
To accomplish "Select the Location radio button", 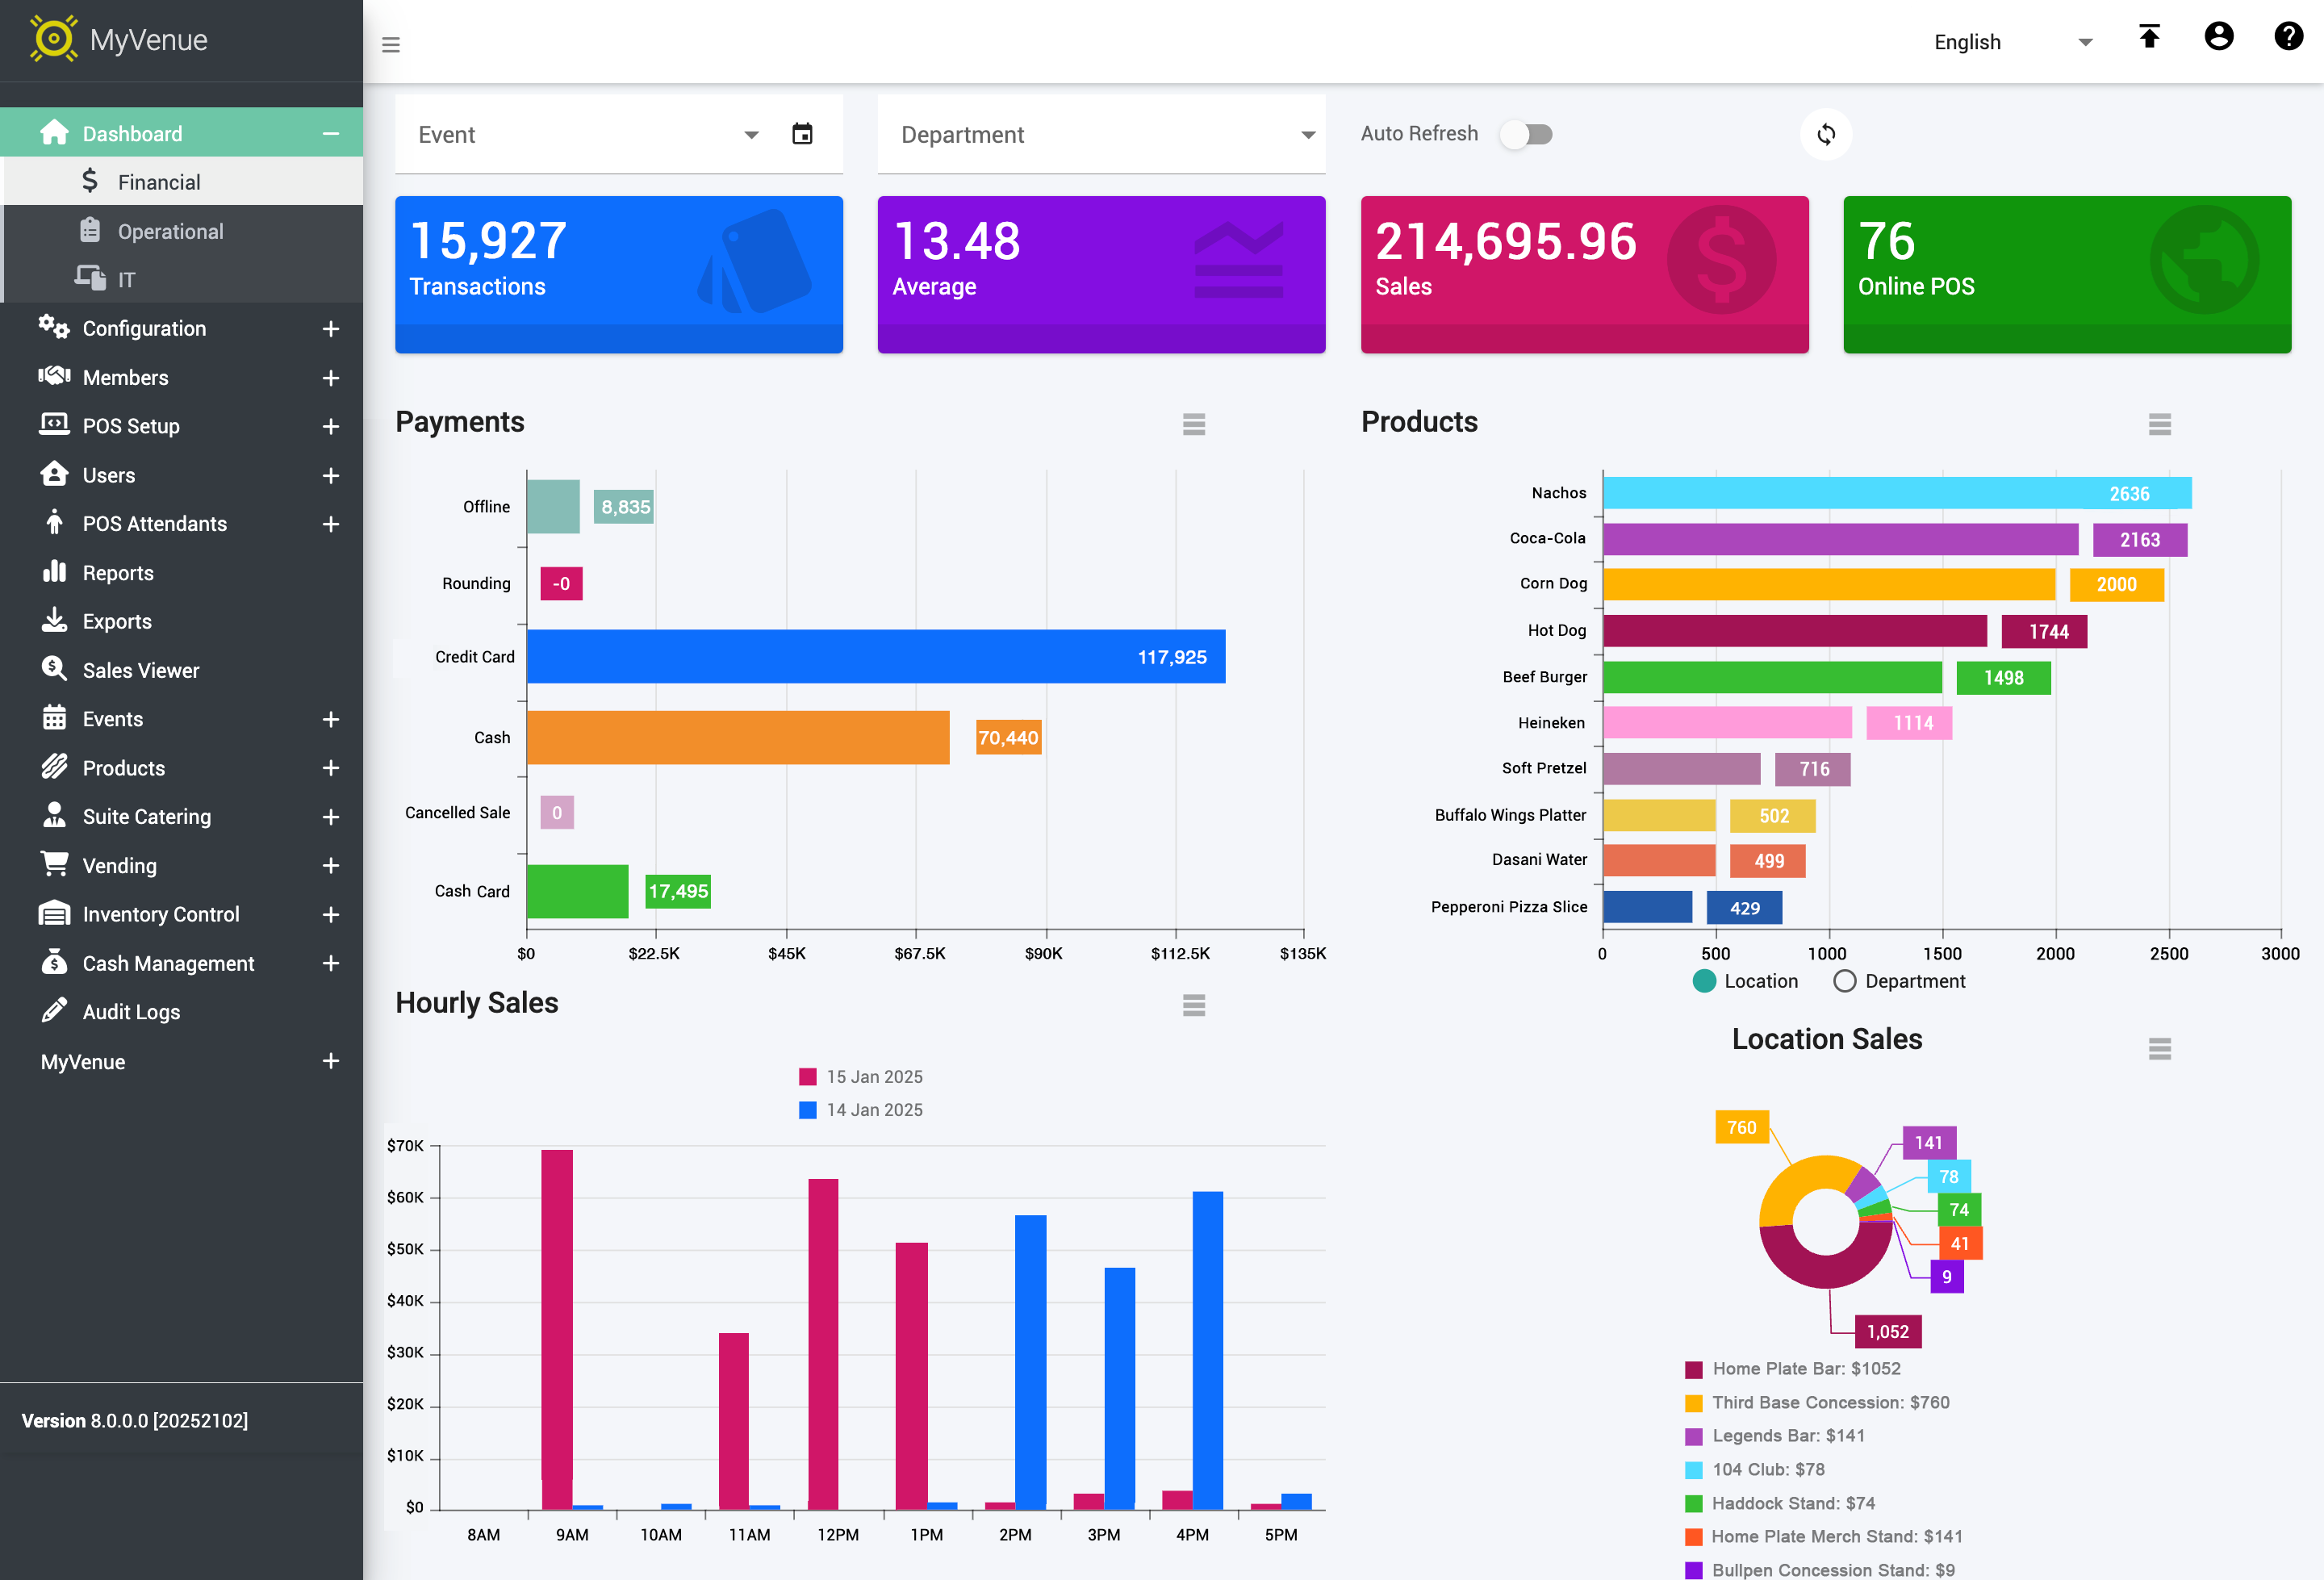I will point(1704,981).
